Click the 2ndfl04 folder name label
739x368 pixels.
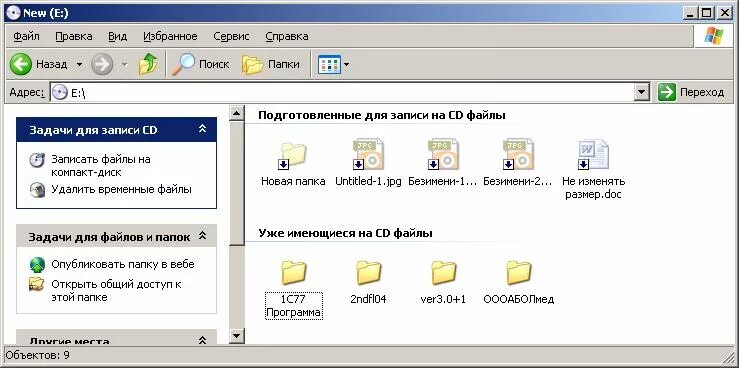point(369,299)
